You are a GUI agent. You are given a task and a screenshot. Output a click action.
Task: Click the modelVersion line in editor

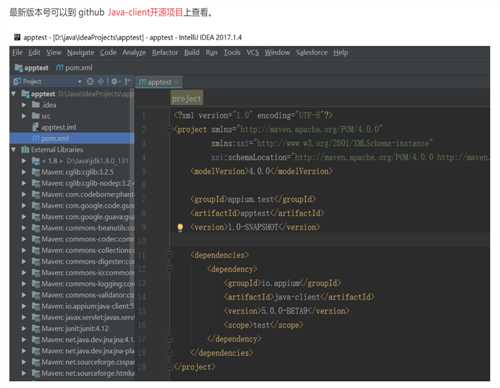tap(262, 171)
